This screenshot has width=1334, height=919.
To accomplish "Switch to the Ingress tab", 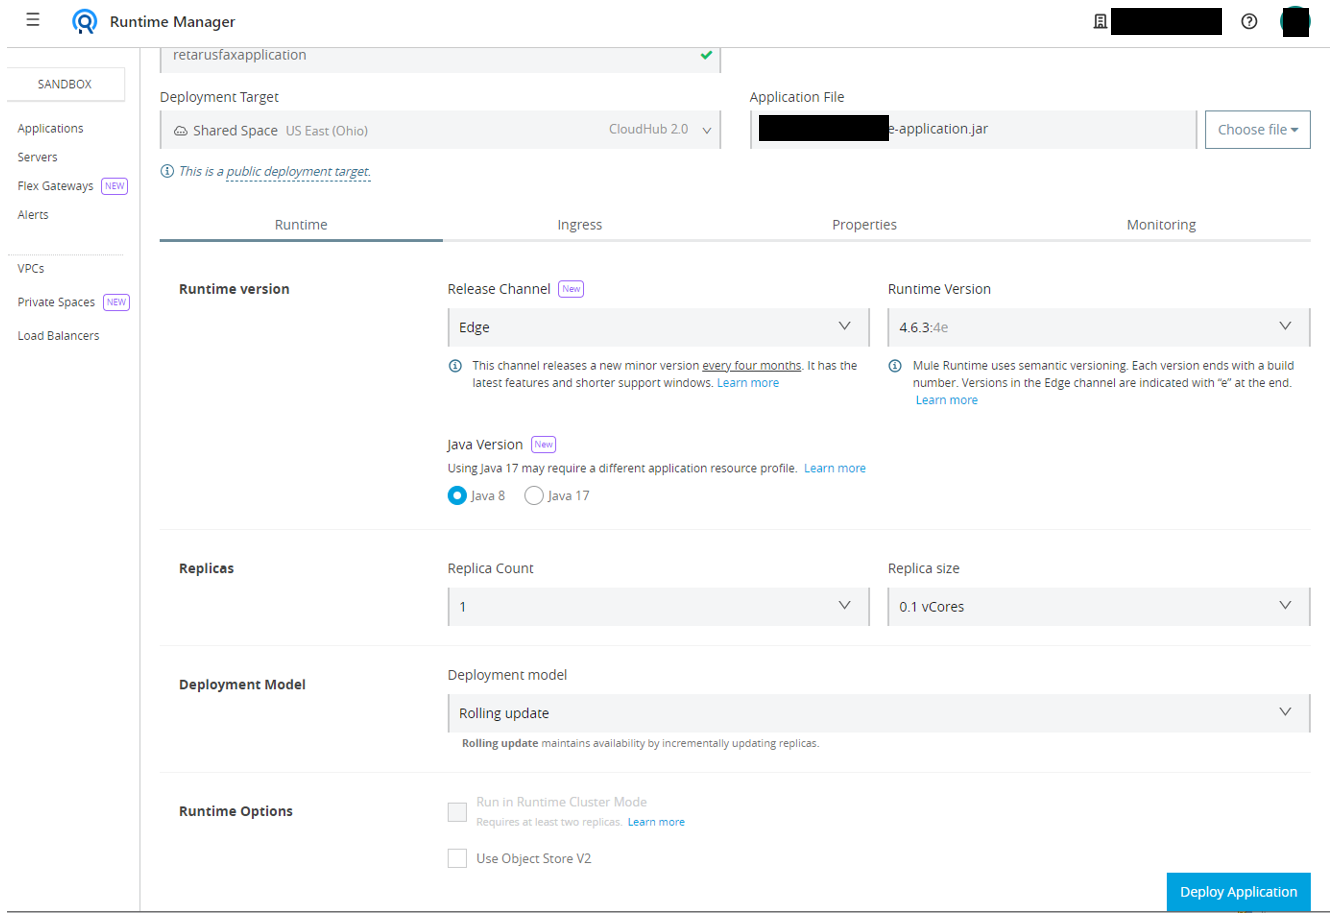I will click(580, 225).
